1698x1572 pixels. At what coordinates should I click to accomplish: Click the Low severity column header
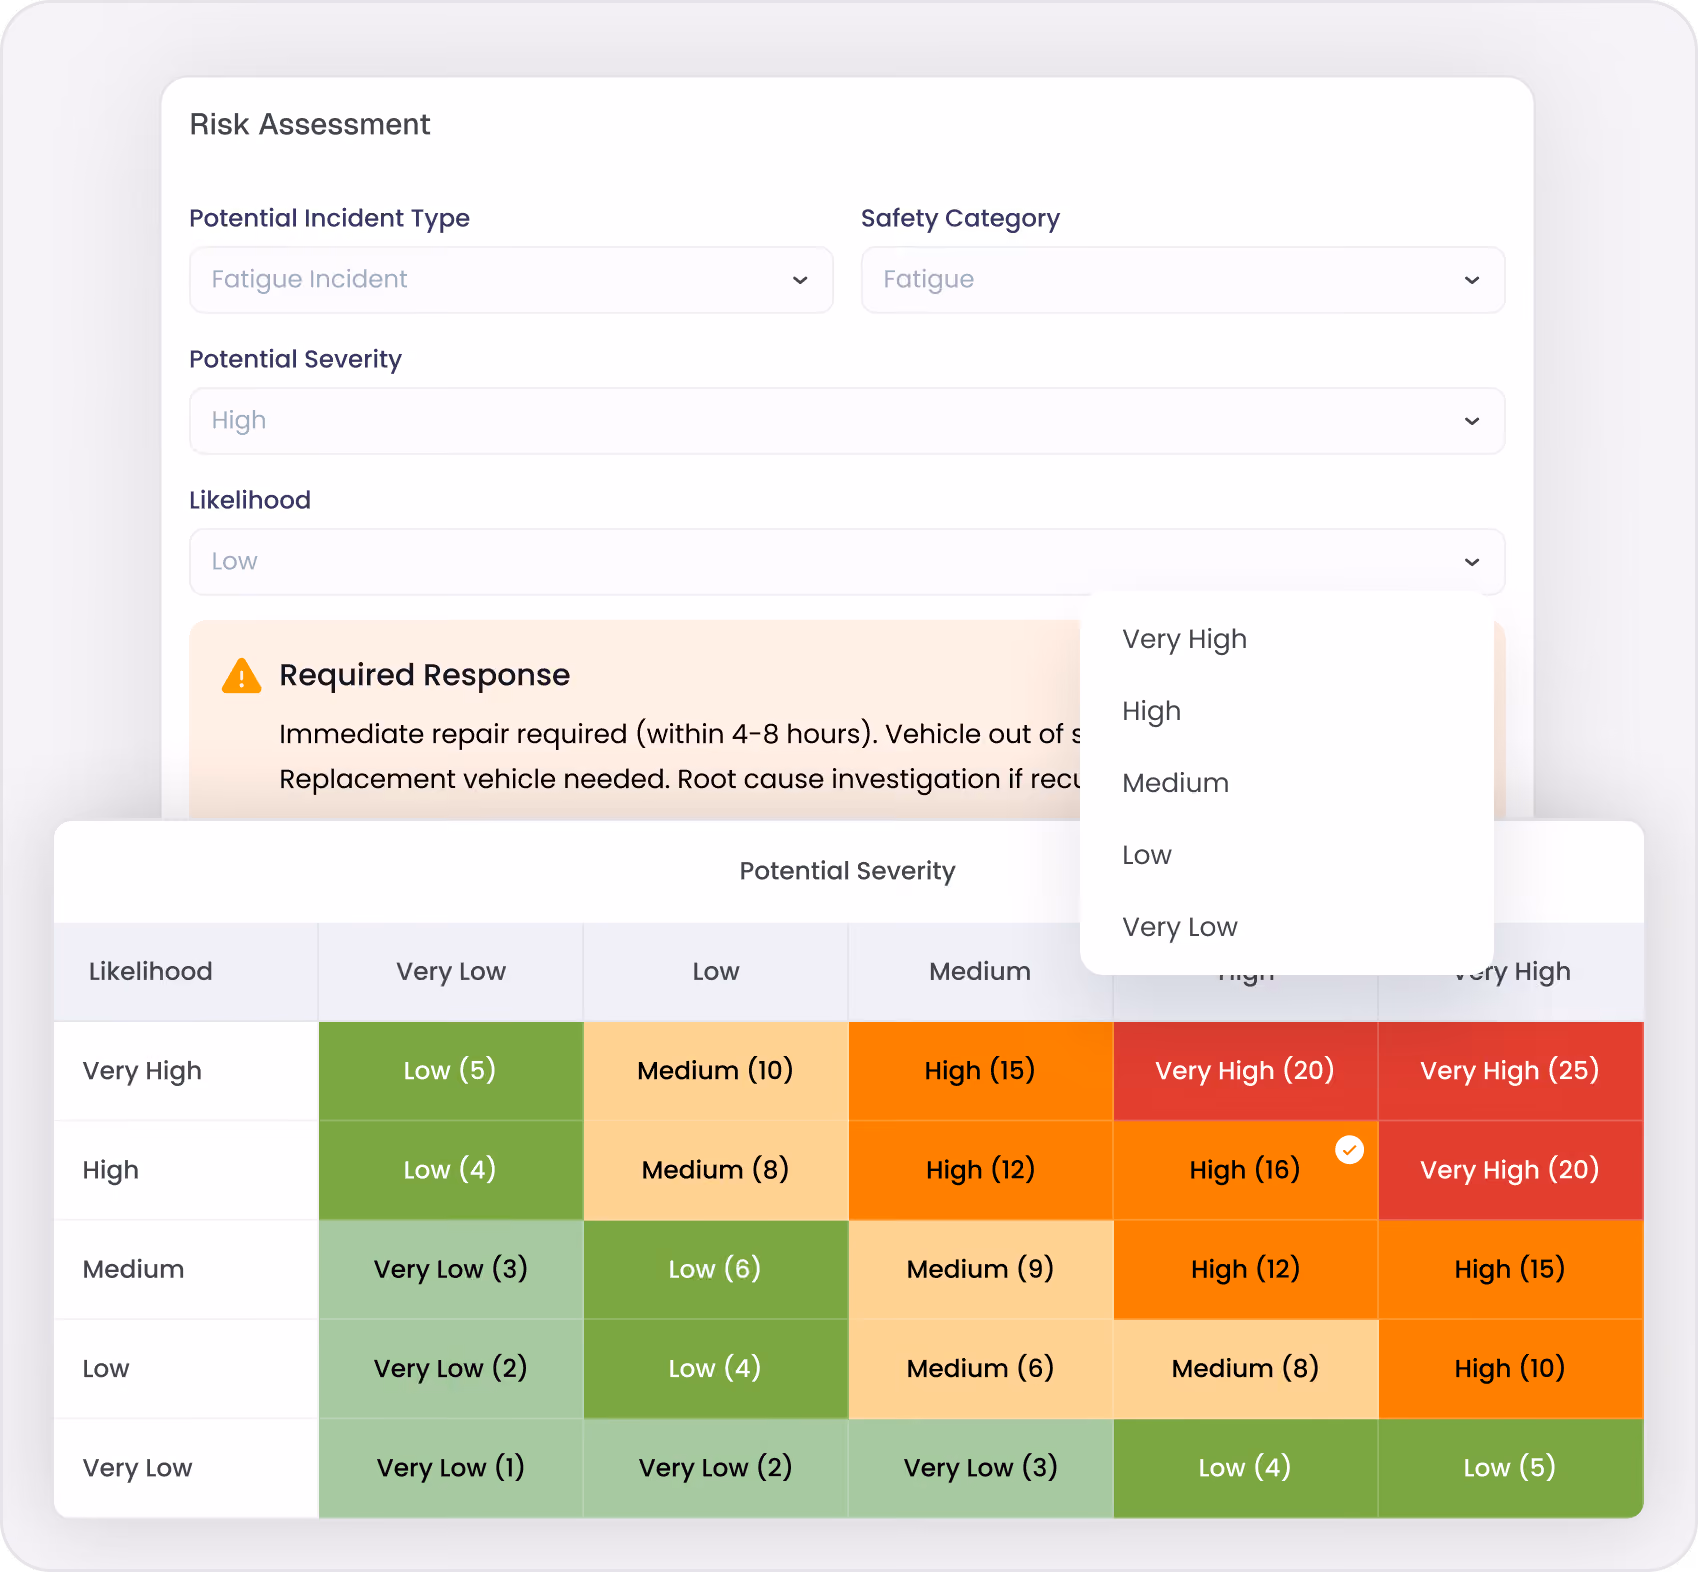[715, 972]
